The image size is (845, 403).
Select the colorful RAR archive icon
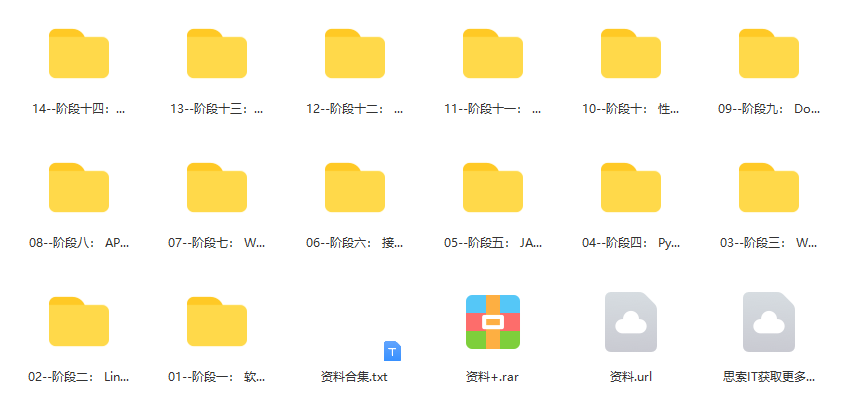point(493,322)
